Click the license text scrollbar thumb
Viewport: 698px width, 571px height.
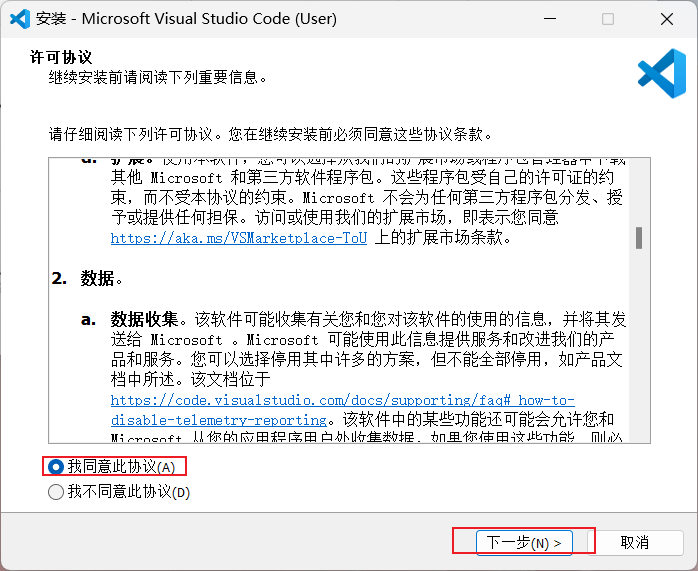tap(639, 238)
